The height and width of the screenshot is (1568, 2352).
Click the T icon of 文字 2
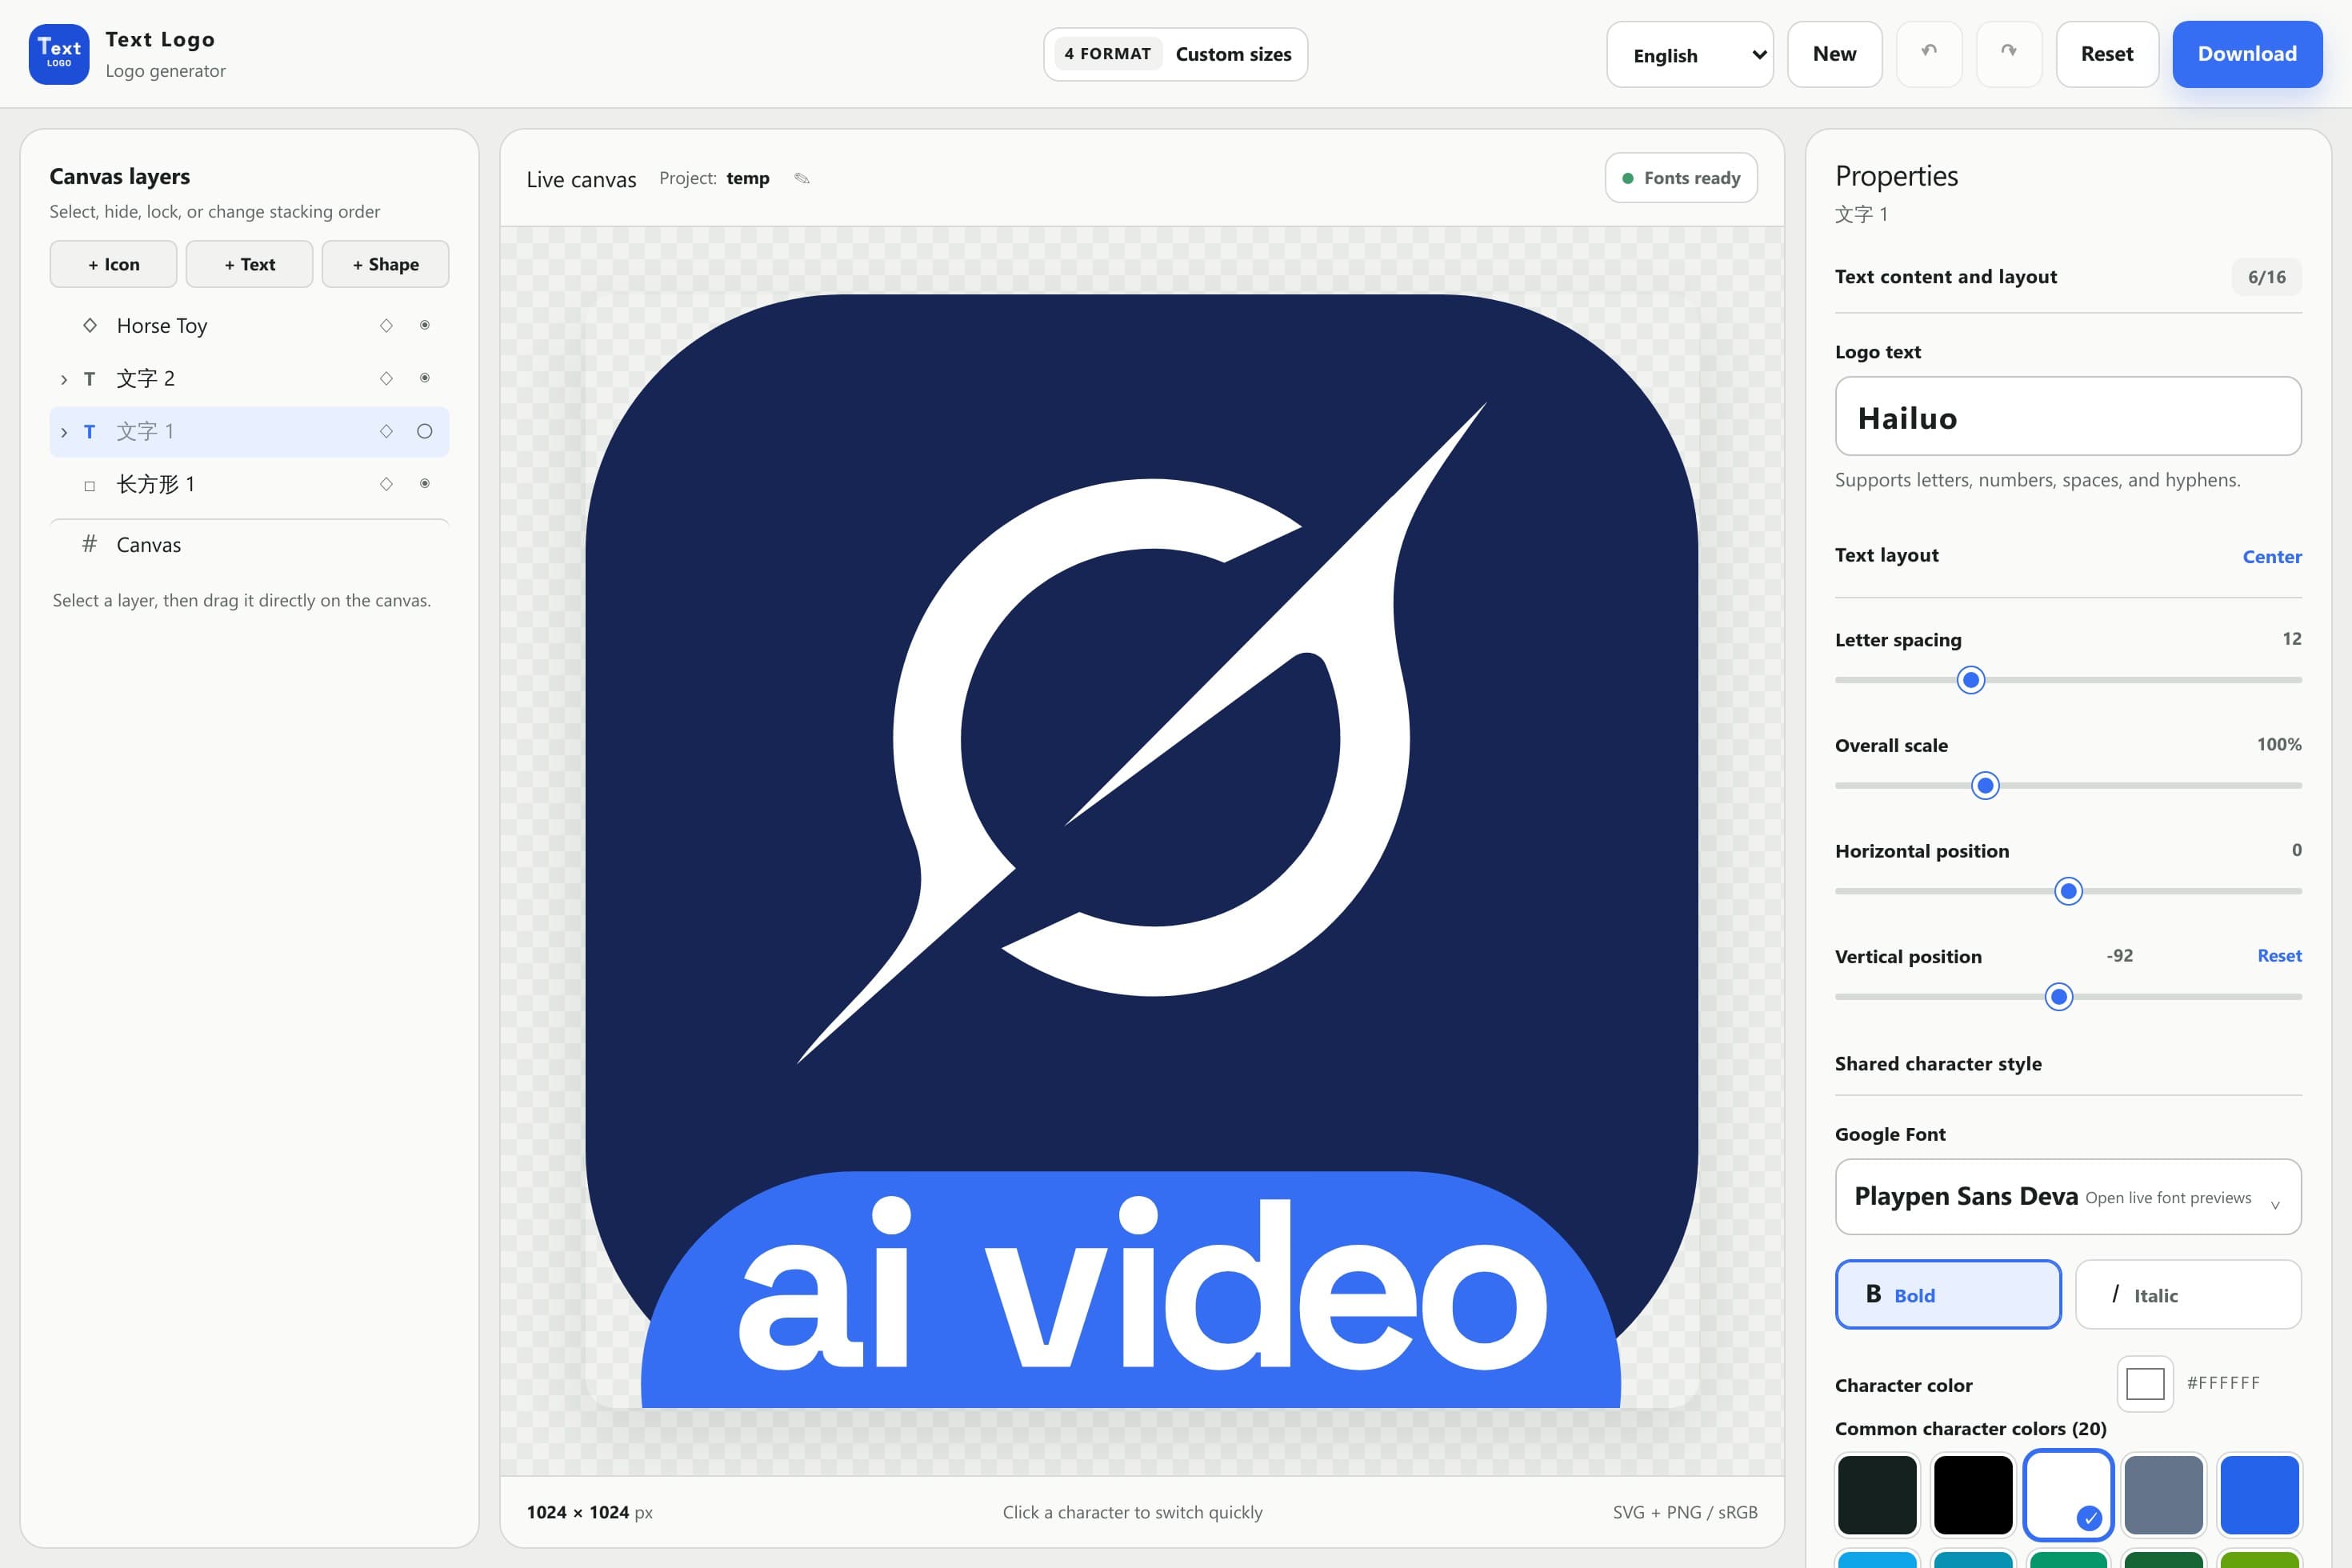(x=89, y=379)
